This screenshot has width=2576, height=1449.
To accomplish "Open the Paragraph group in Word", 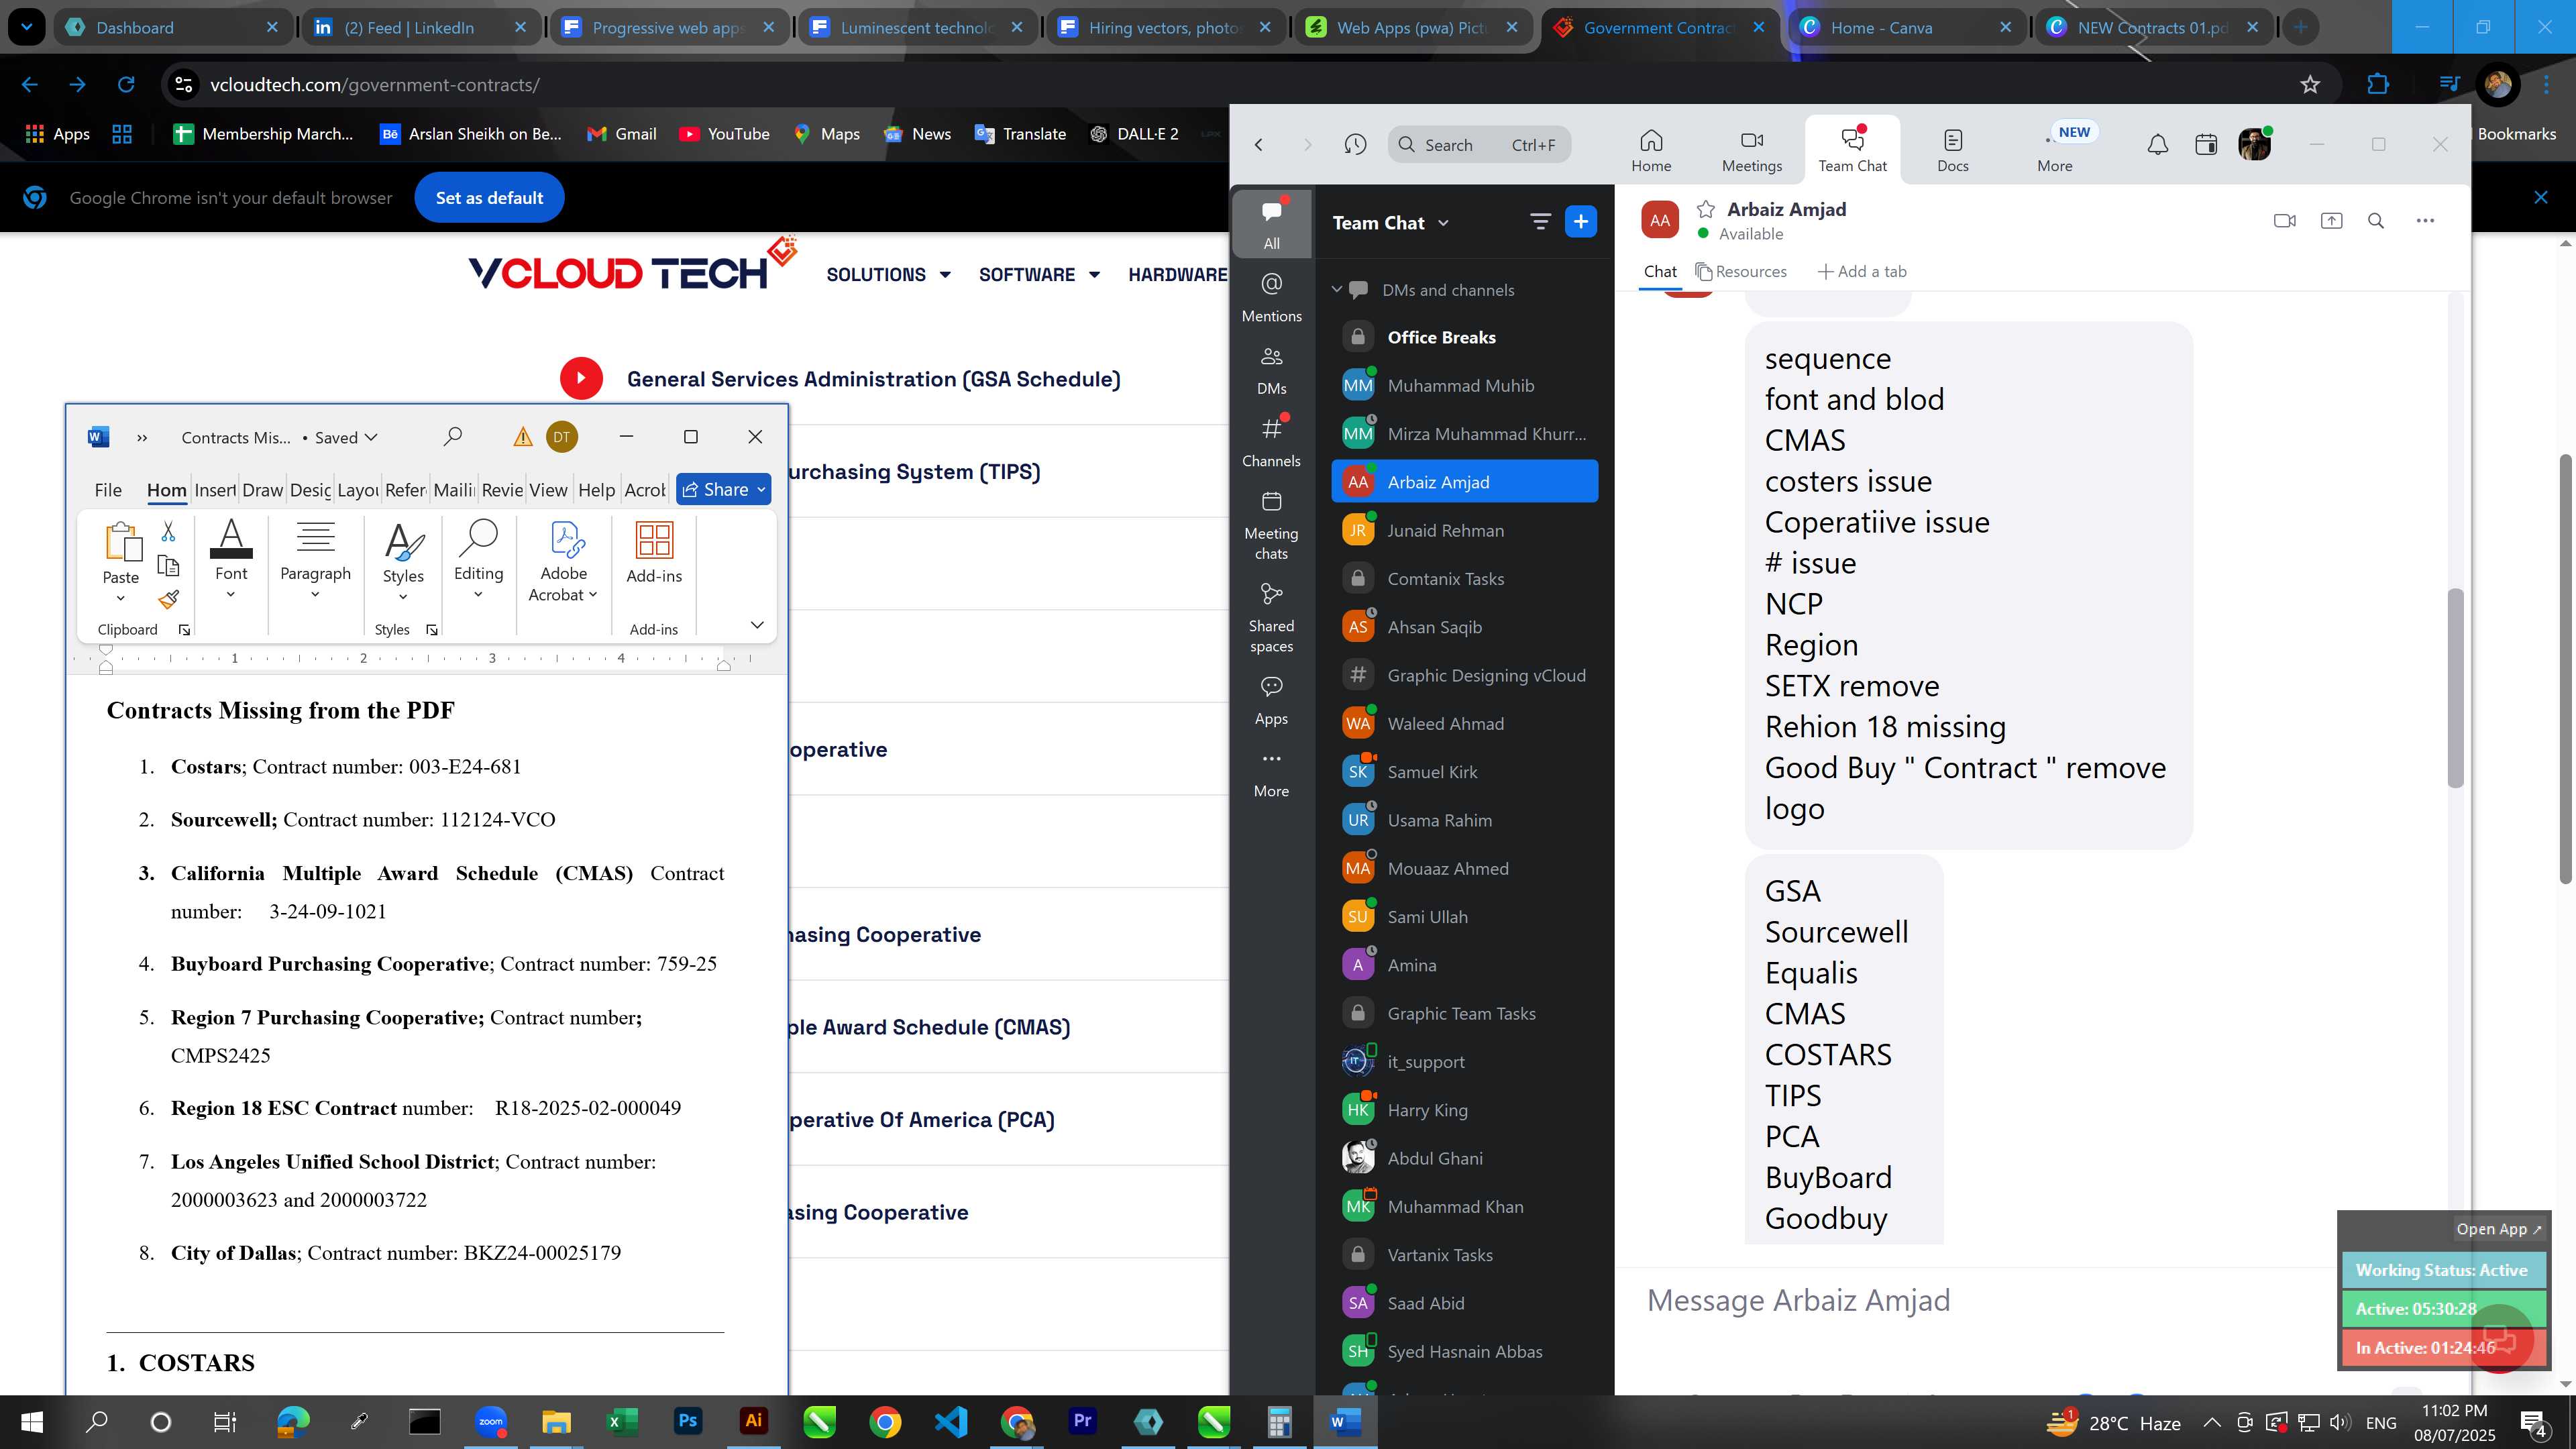I will pyautogui.click(x=315, y=558).
